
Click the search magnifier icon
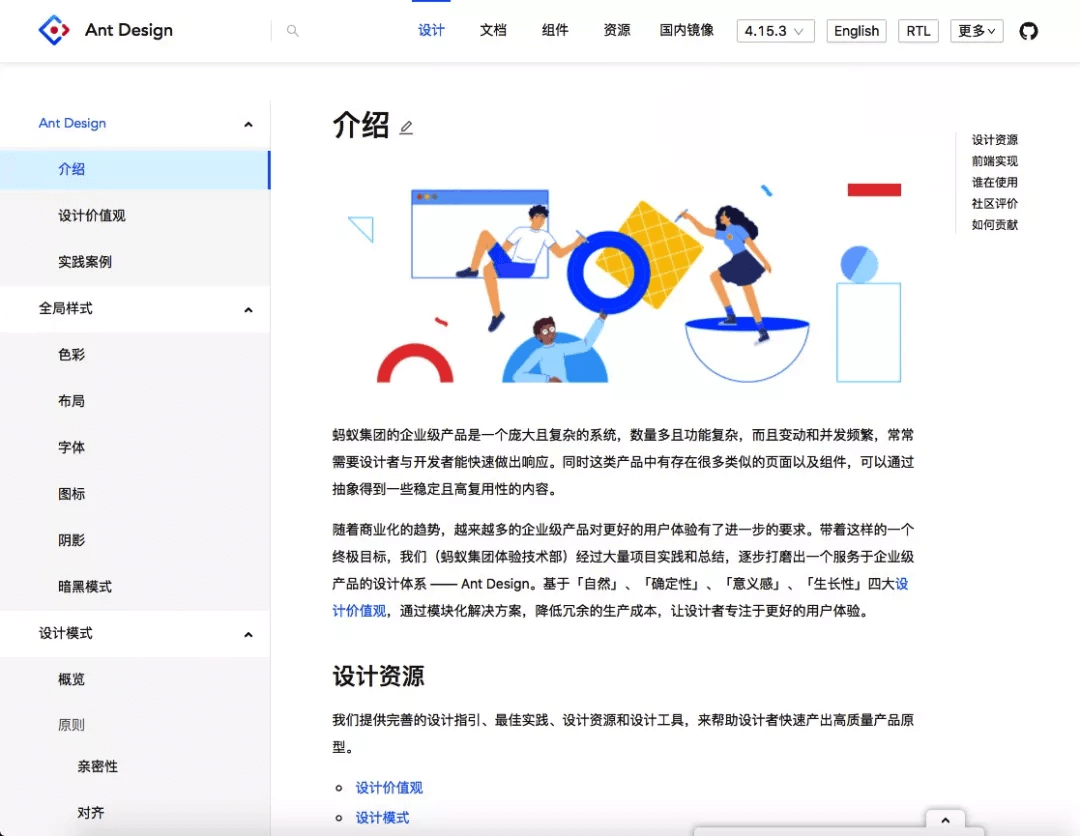pos(293,31)
